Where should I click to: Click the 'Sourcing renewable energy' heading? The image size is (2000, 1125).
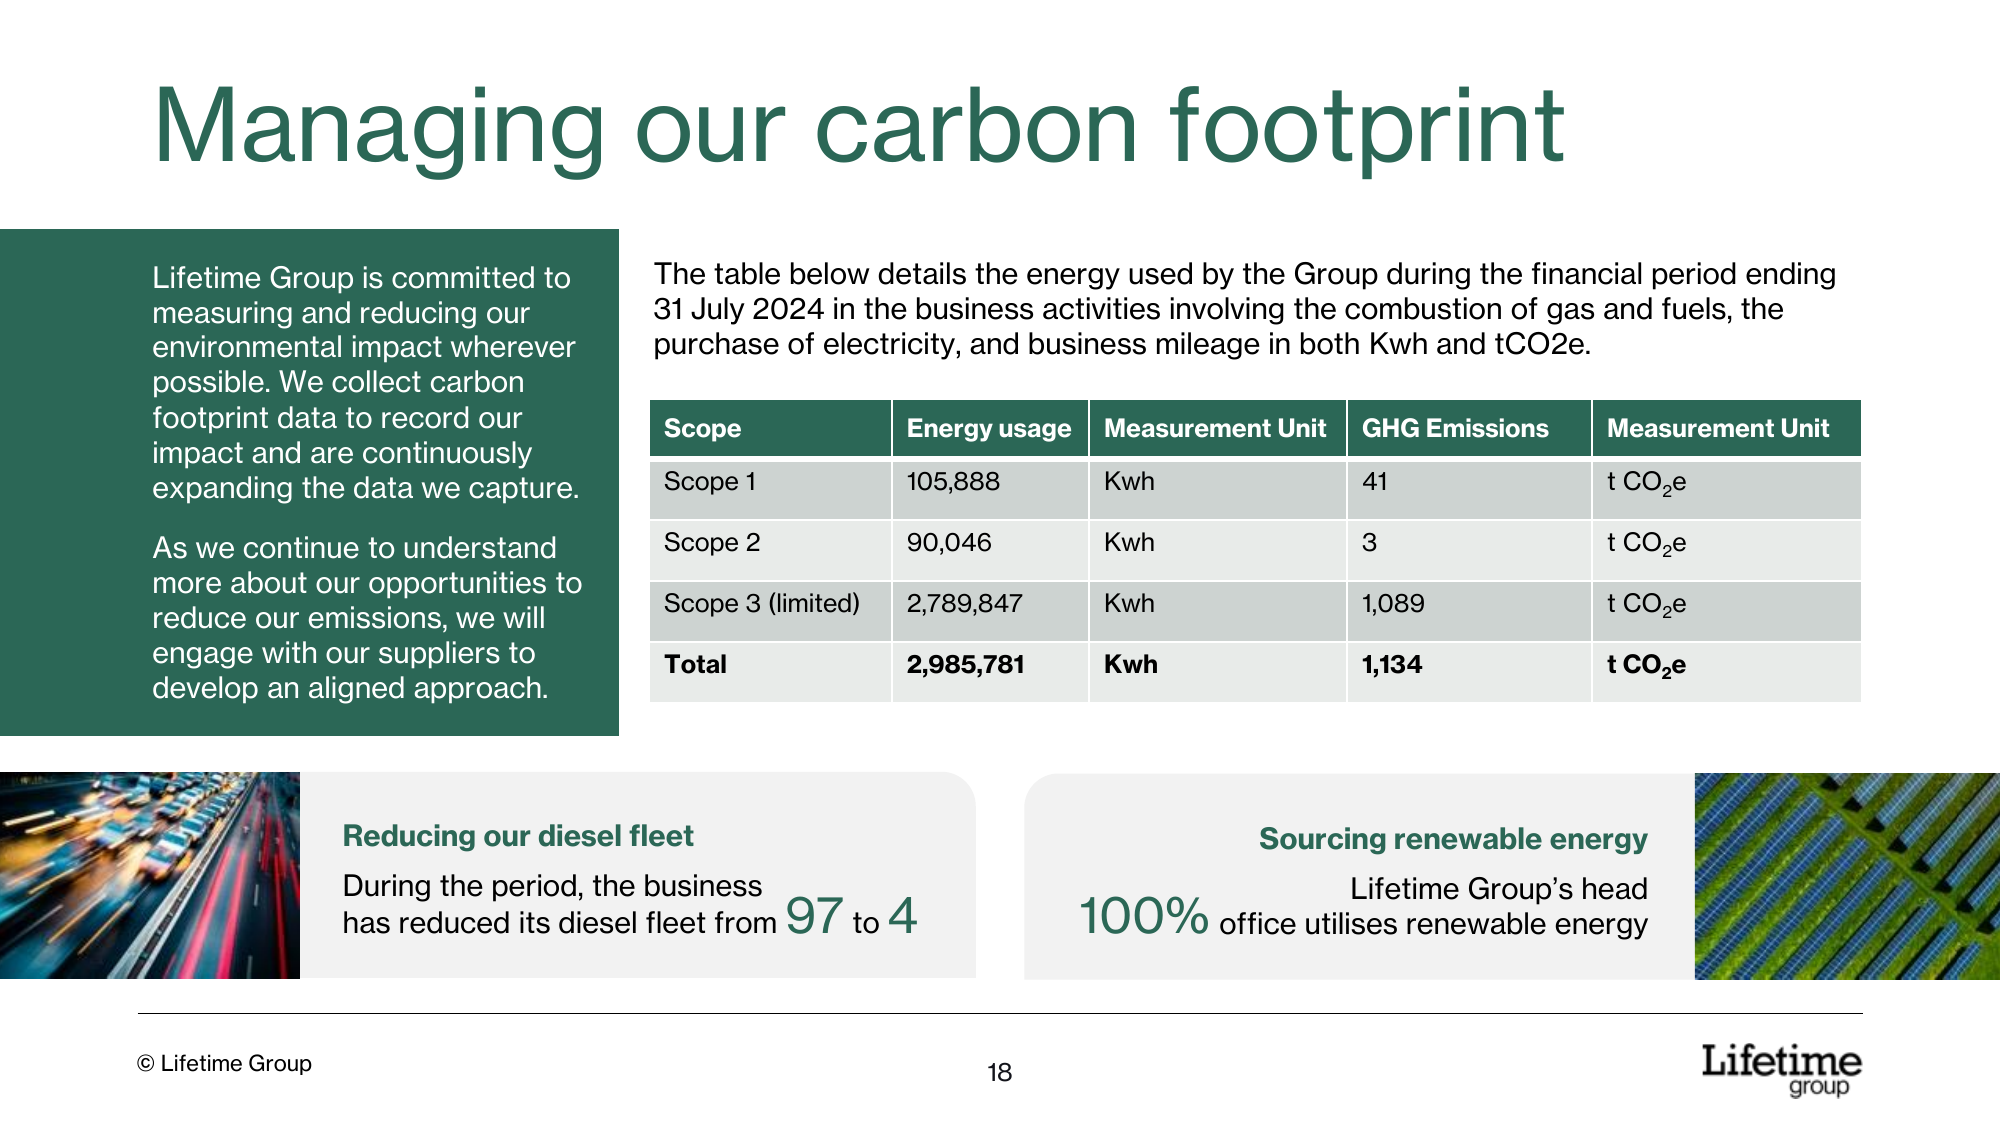[1453, 839]
